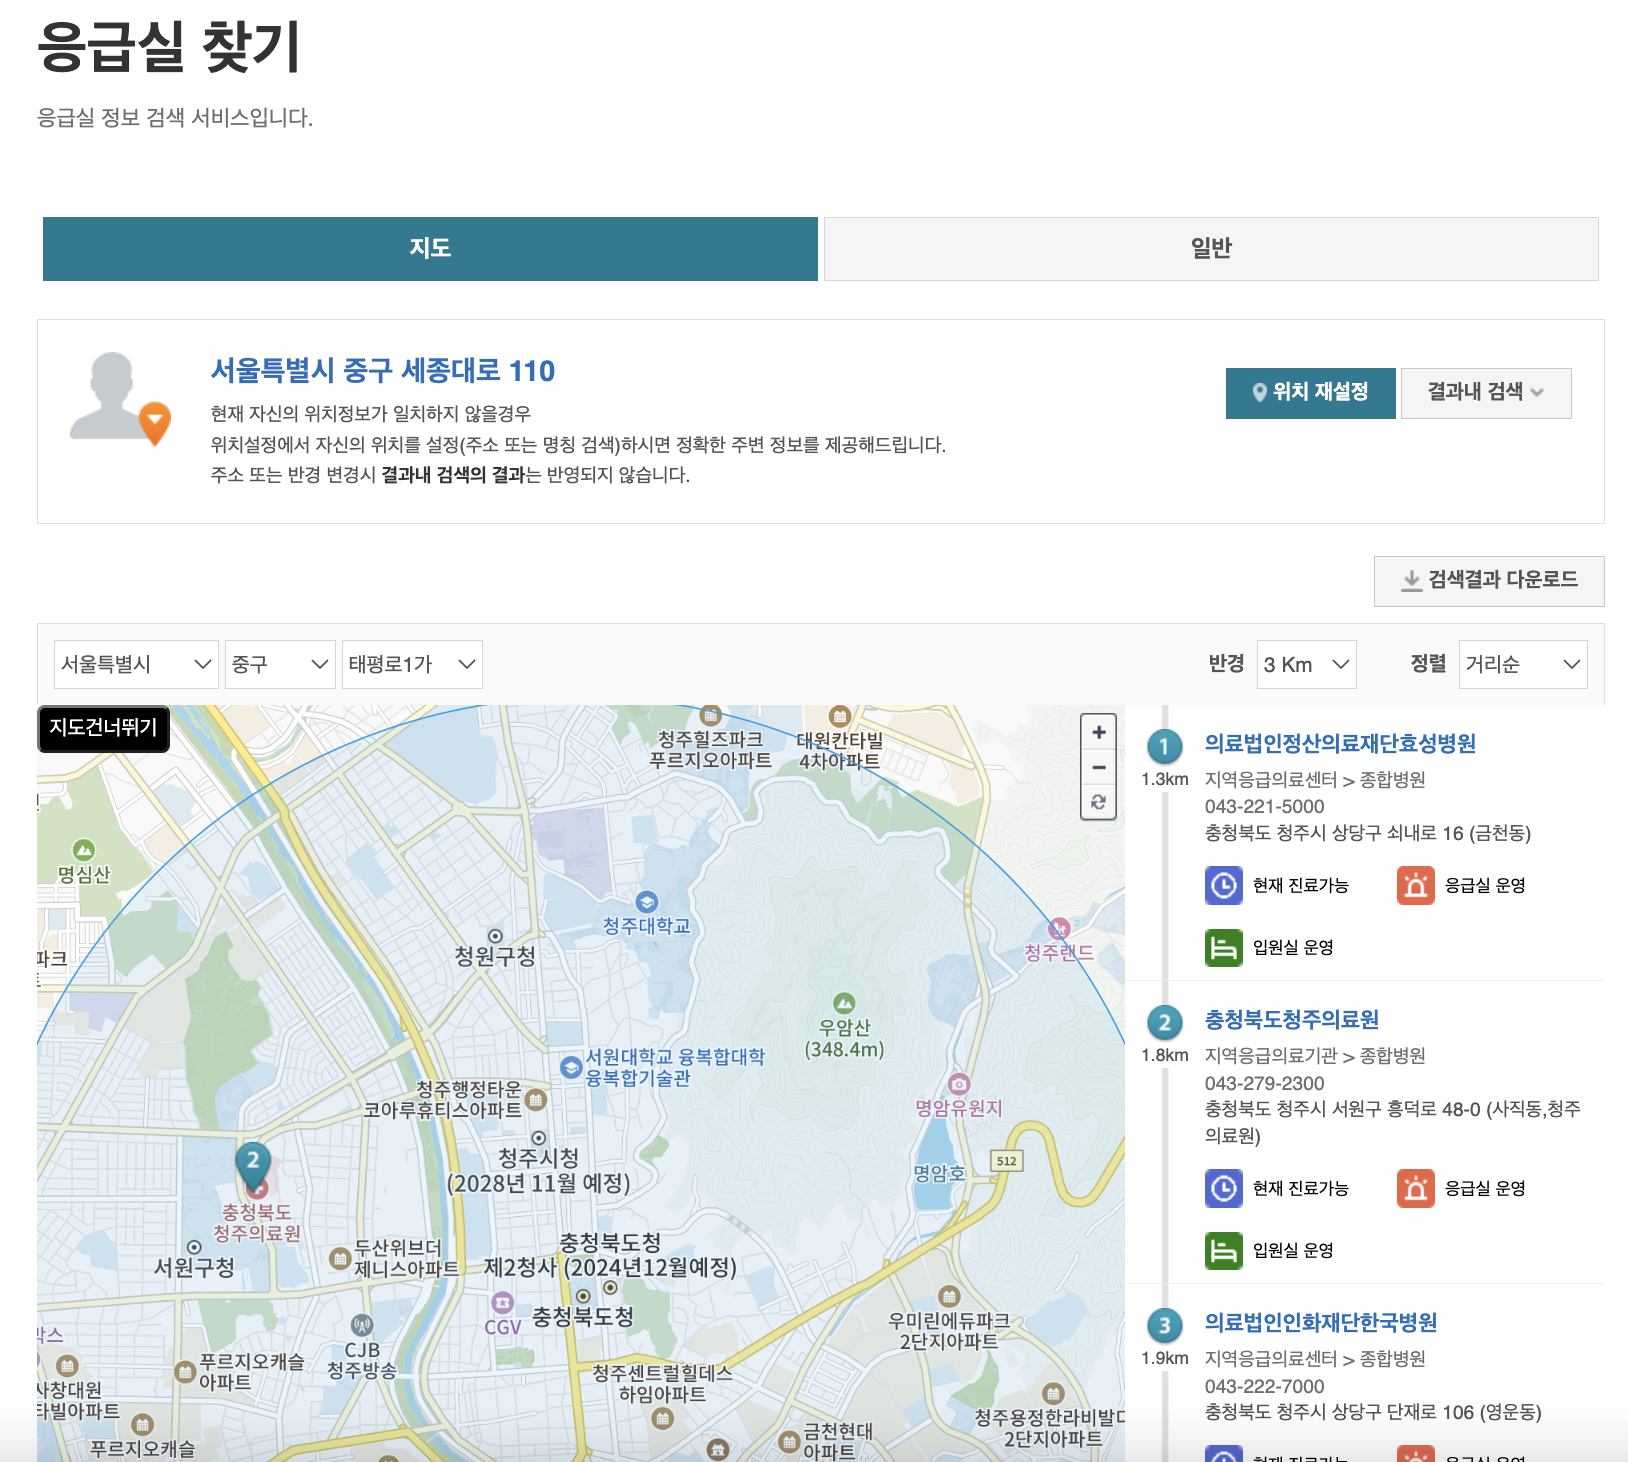Zoom out the map with minus icon

tap(1099, 767)
